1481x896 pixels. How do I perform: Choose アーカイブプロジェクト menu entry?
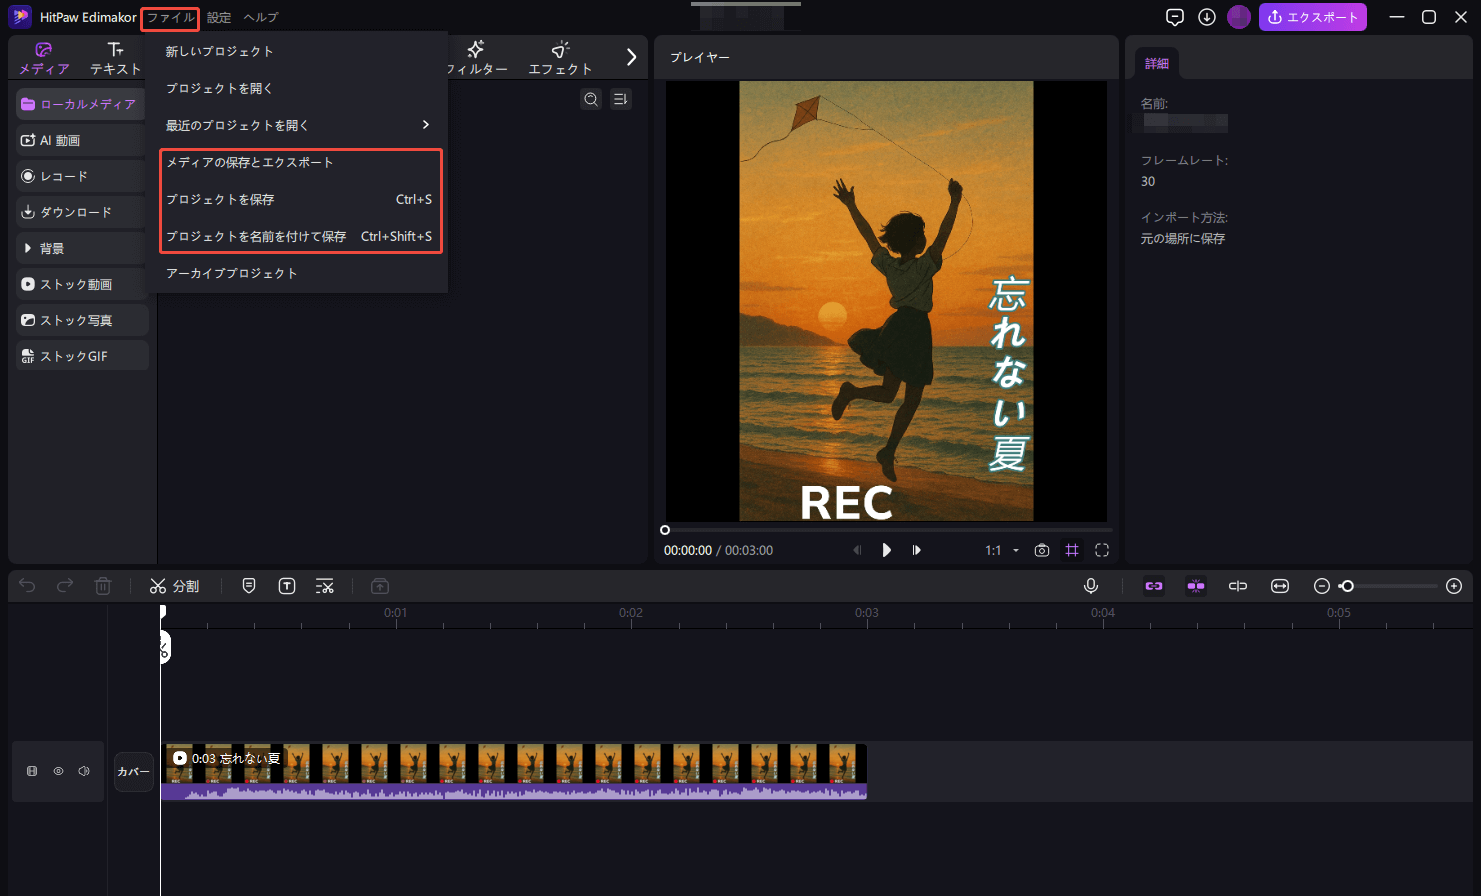[299, 273]
